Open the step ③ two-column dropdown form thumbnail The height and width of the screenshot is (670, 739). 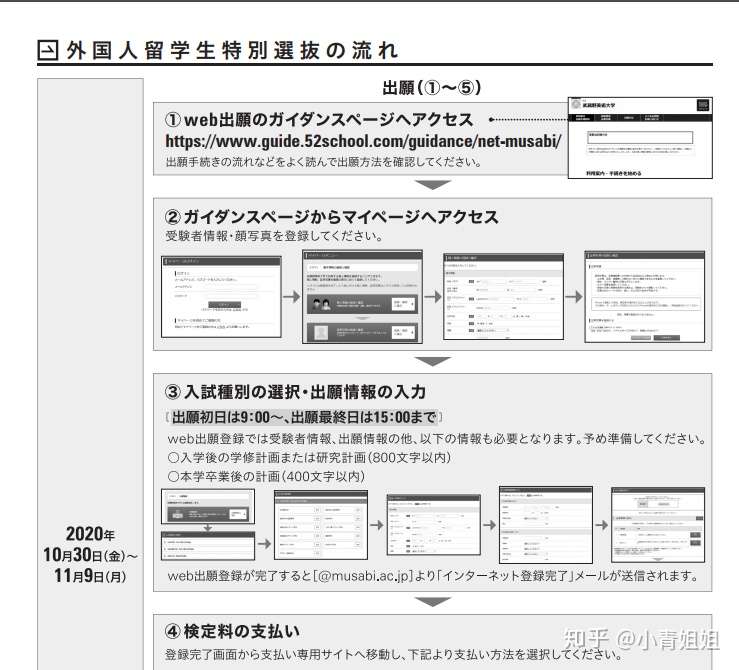click(321, 525)
